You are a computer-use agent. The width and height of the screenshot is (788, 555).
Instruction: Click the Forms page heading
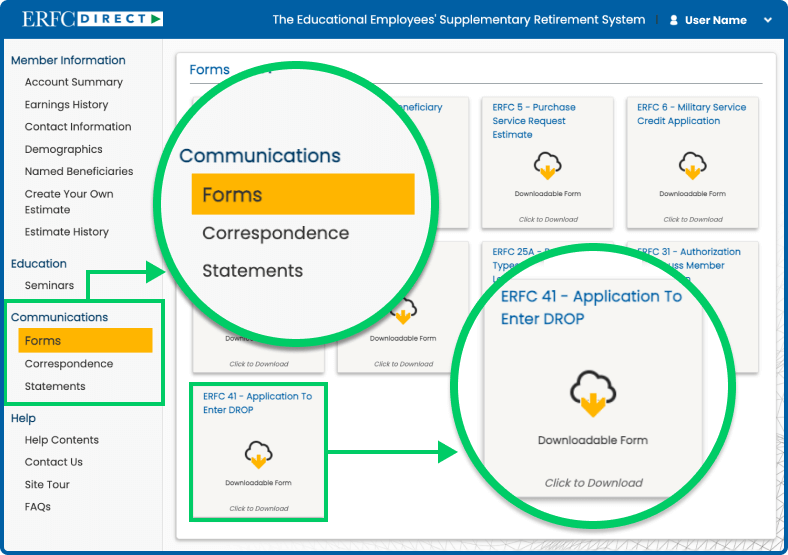pos(209,69)
